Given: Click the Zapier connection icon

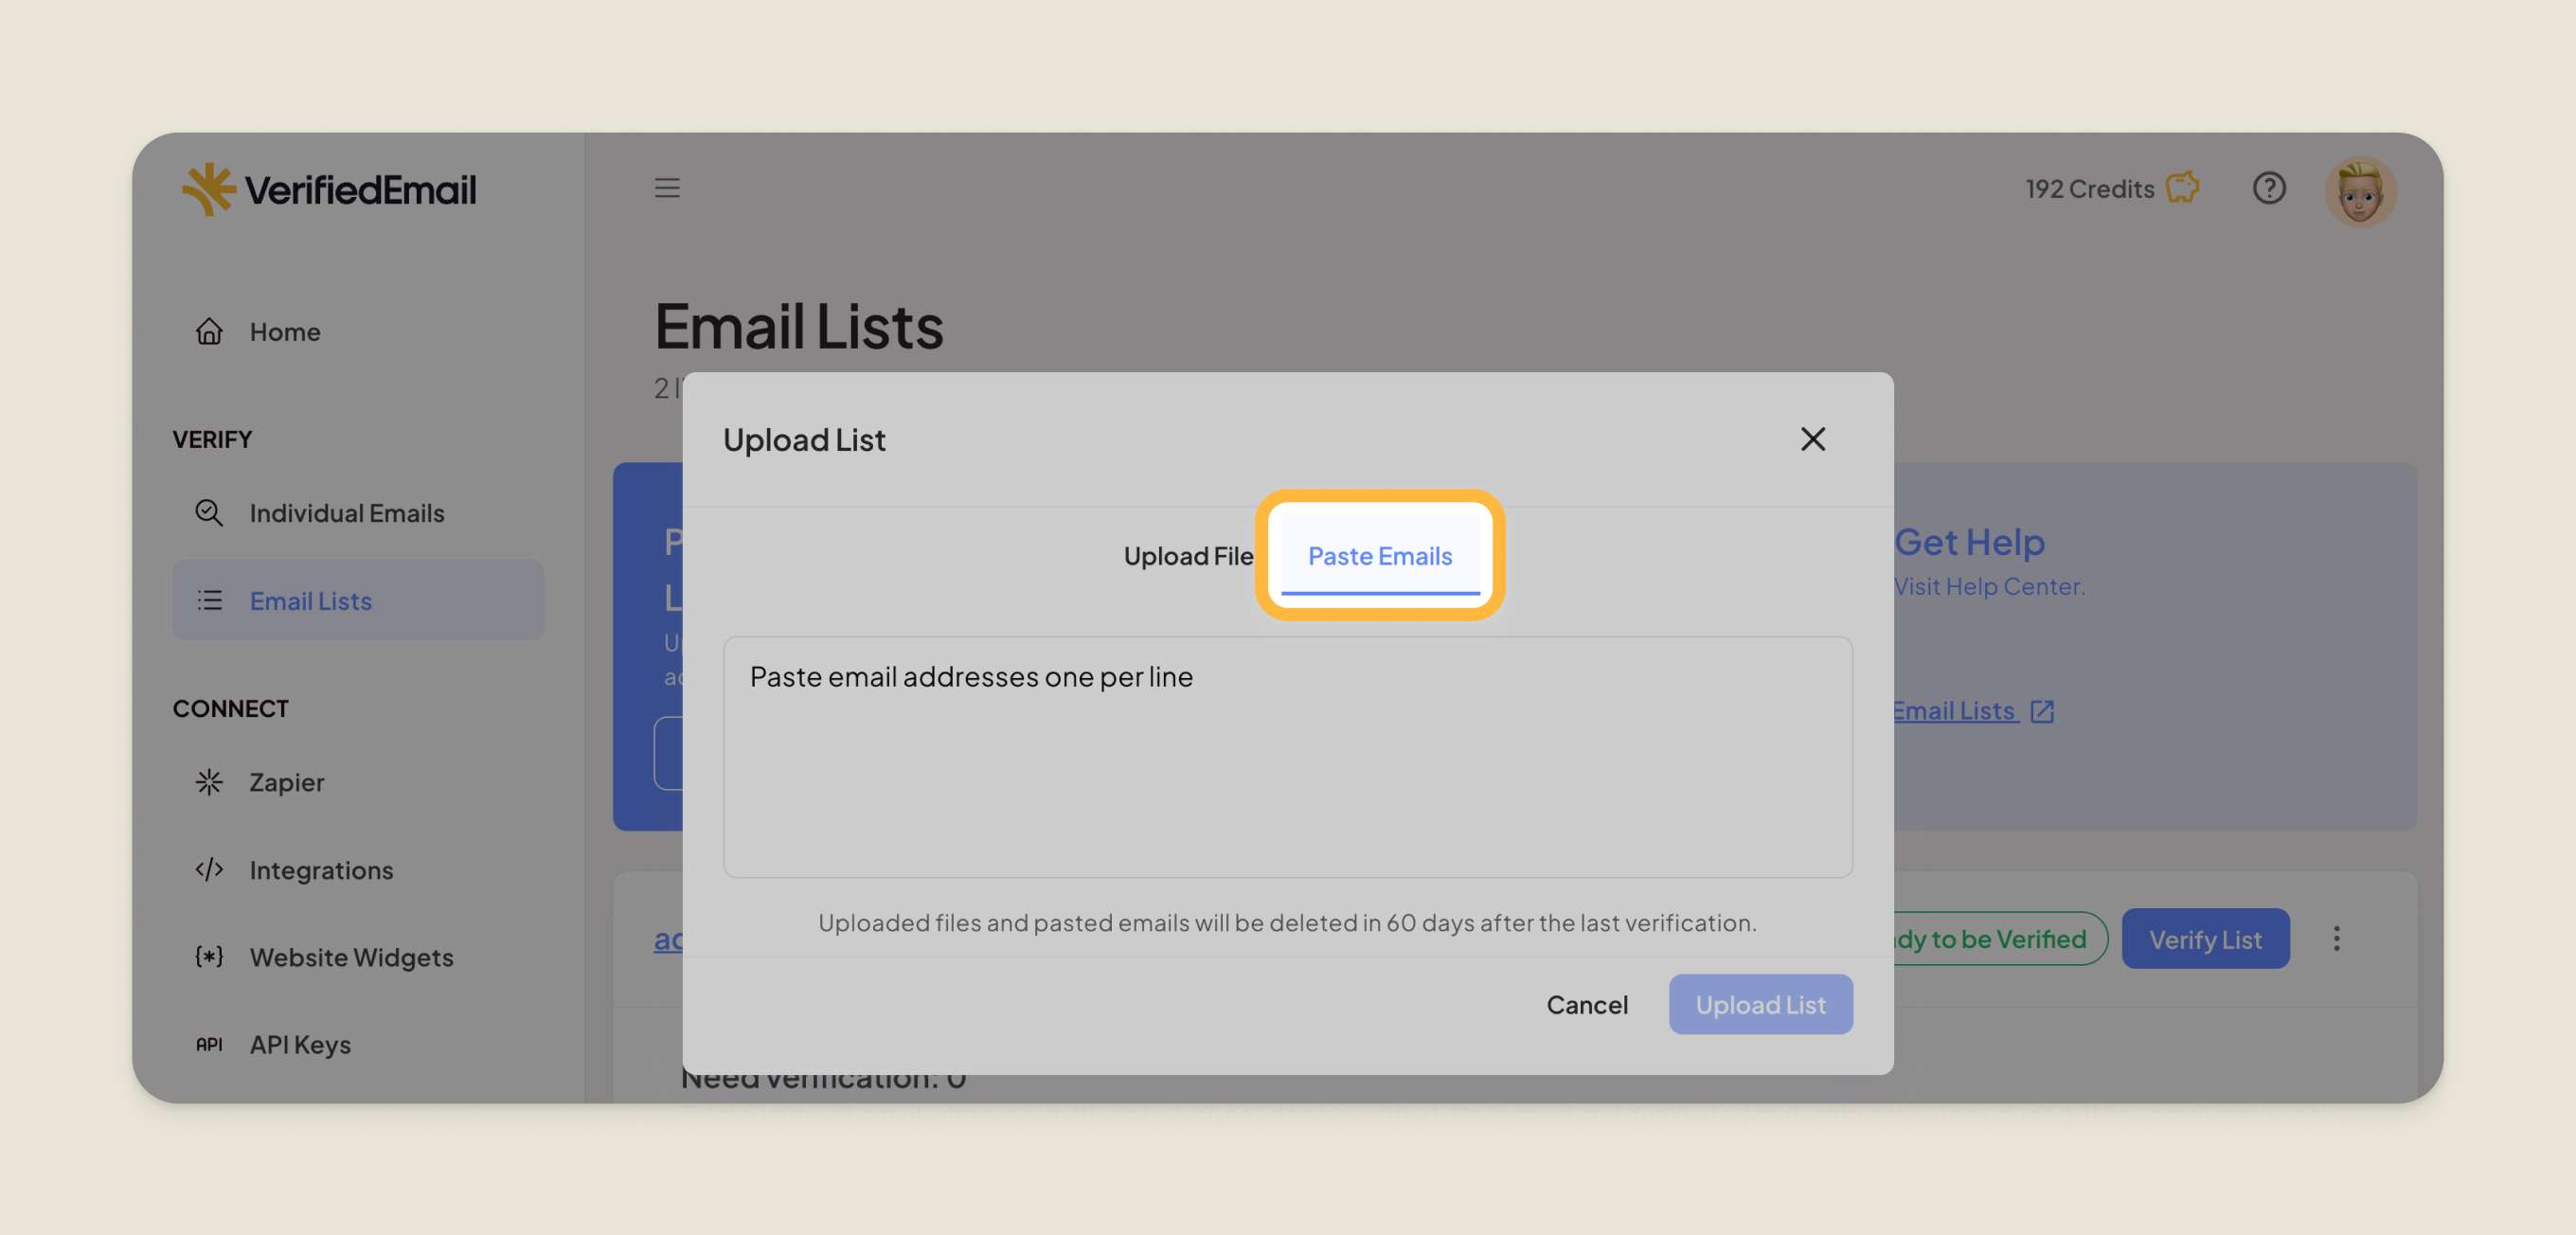Looking at the screenshot, I should point(209,782).
